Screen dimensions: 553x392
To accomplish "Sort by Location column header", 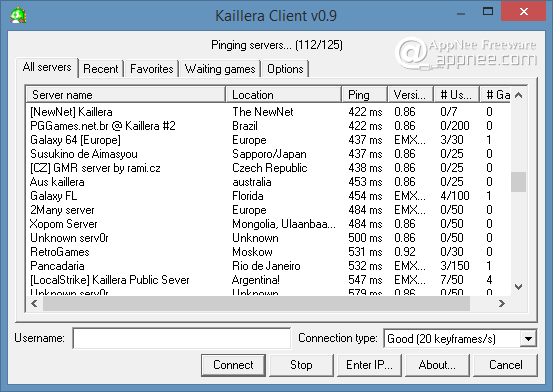I will 284,95.
